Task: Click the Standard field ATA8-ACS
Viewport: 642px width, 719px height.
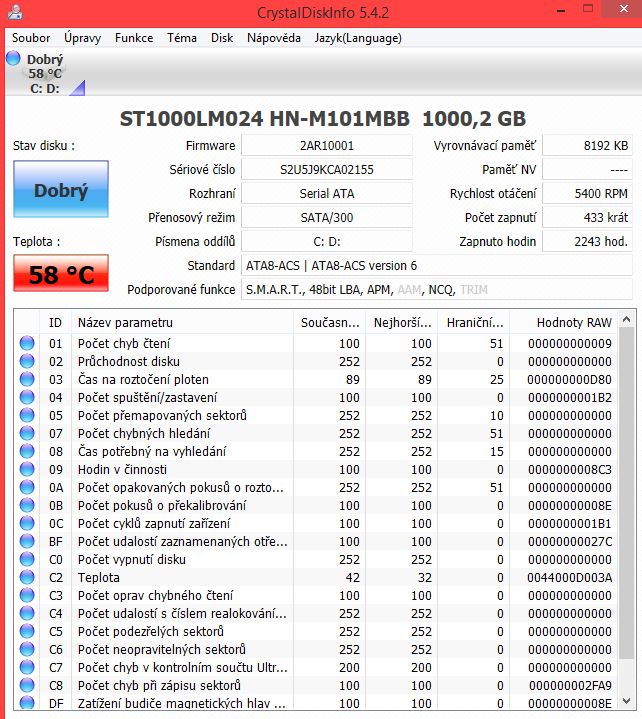Action: (437, 265)
